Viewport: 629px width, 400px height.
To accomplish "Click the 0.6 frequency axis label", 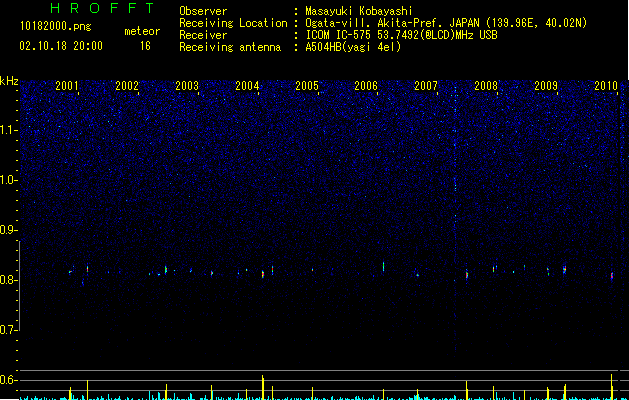I will coord(9,380).
